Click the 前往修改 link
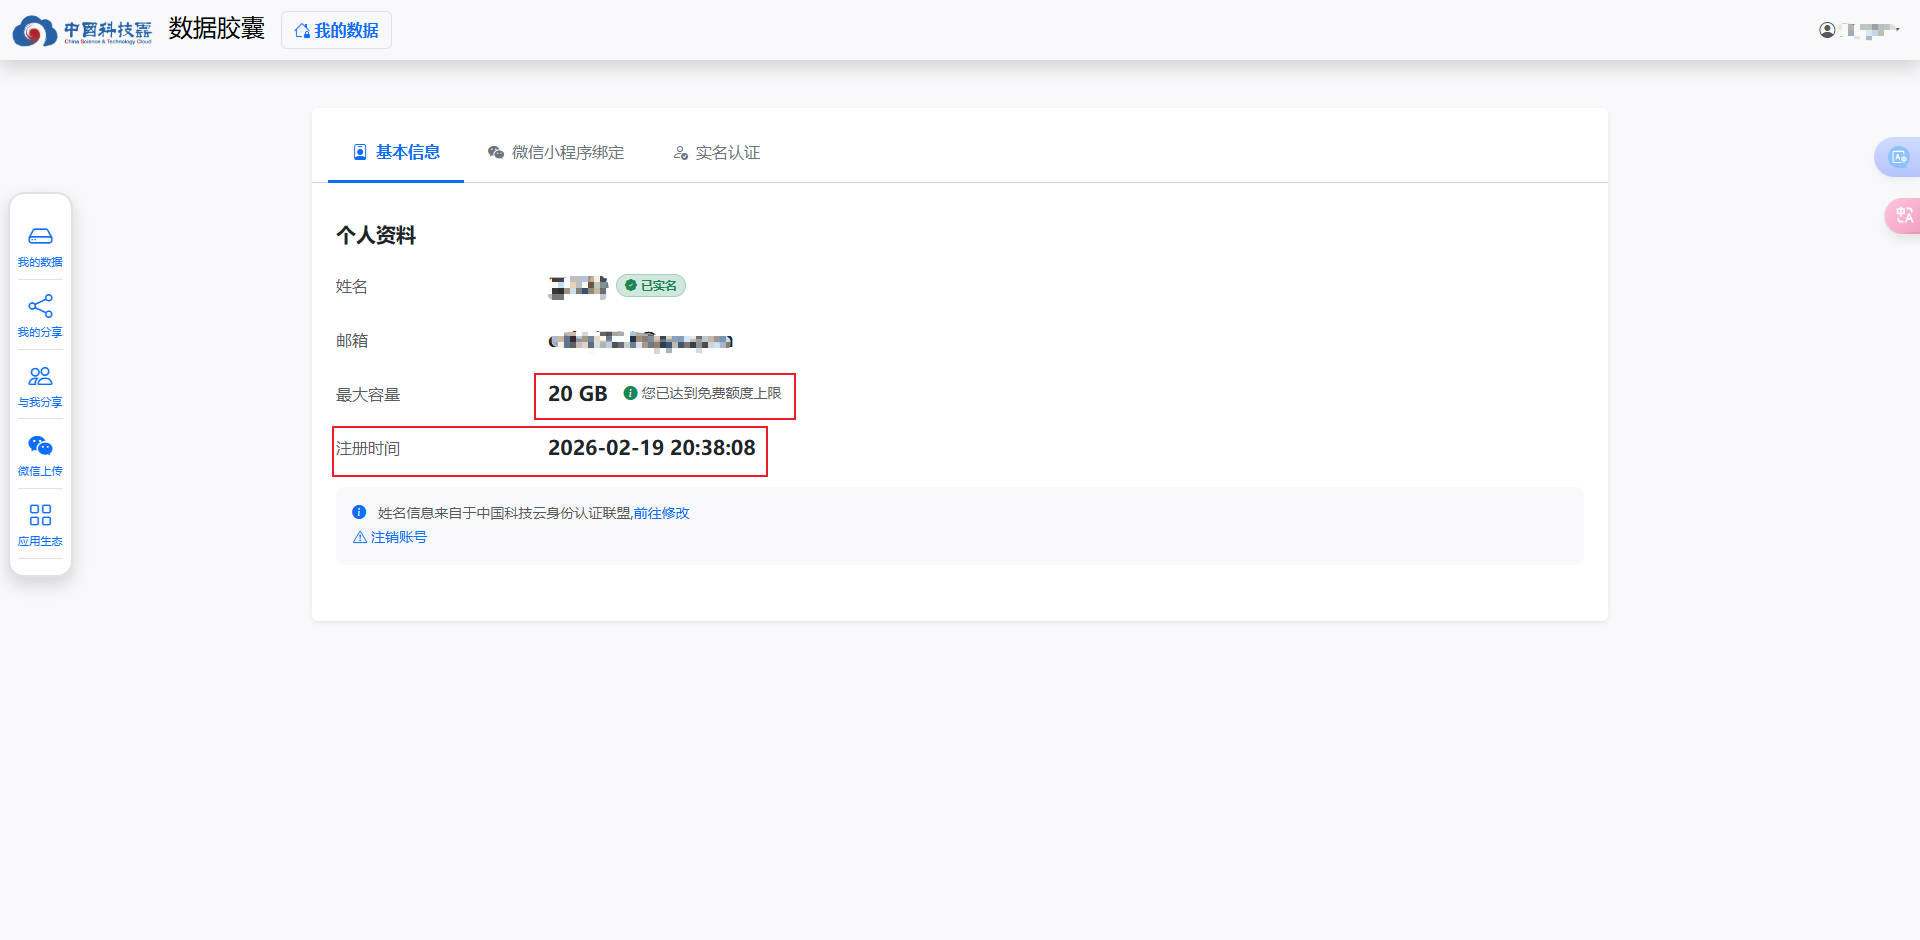Viewport: 1920px width, 940px height. [x=661, y=513]
